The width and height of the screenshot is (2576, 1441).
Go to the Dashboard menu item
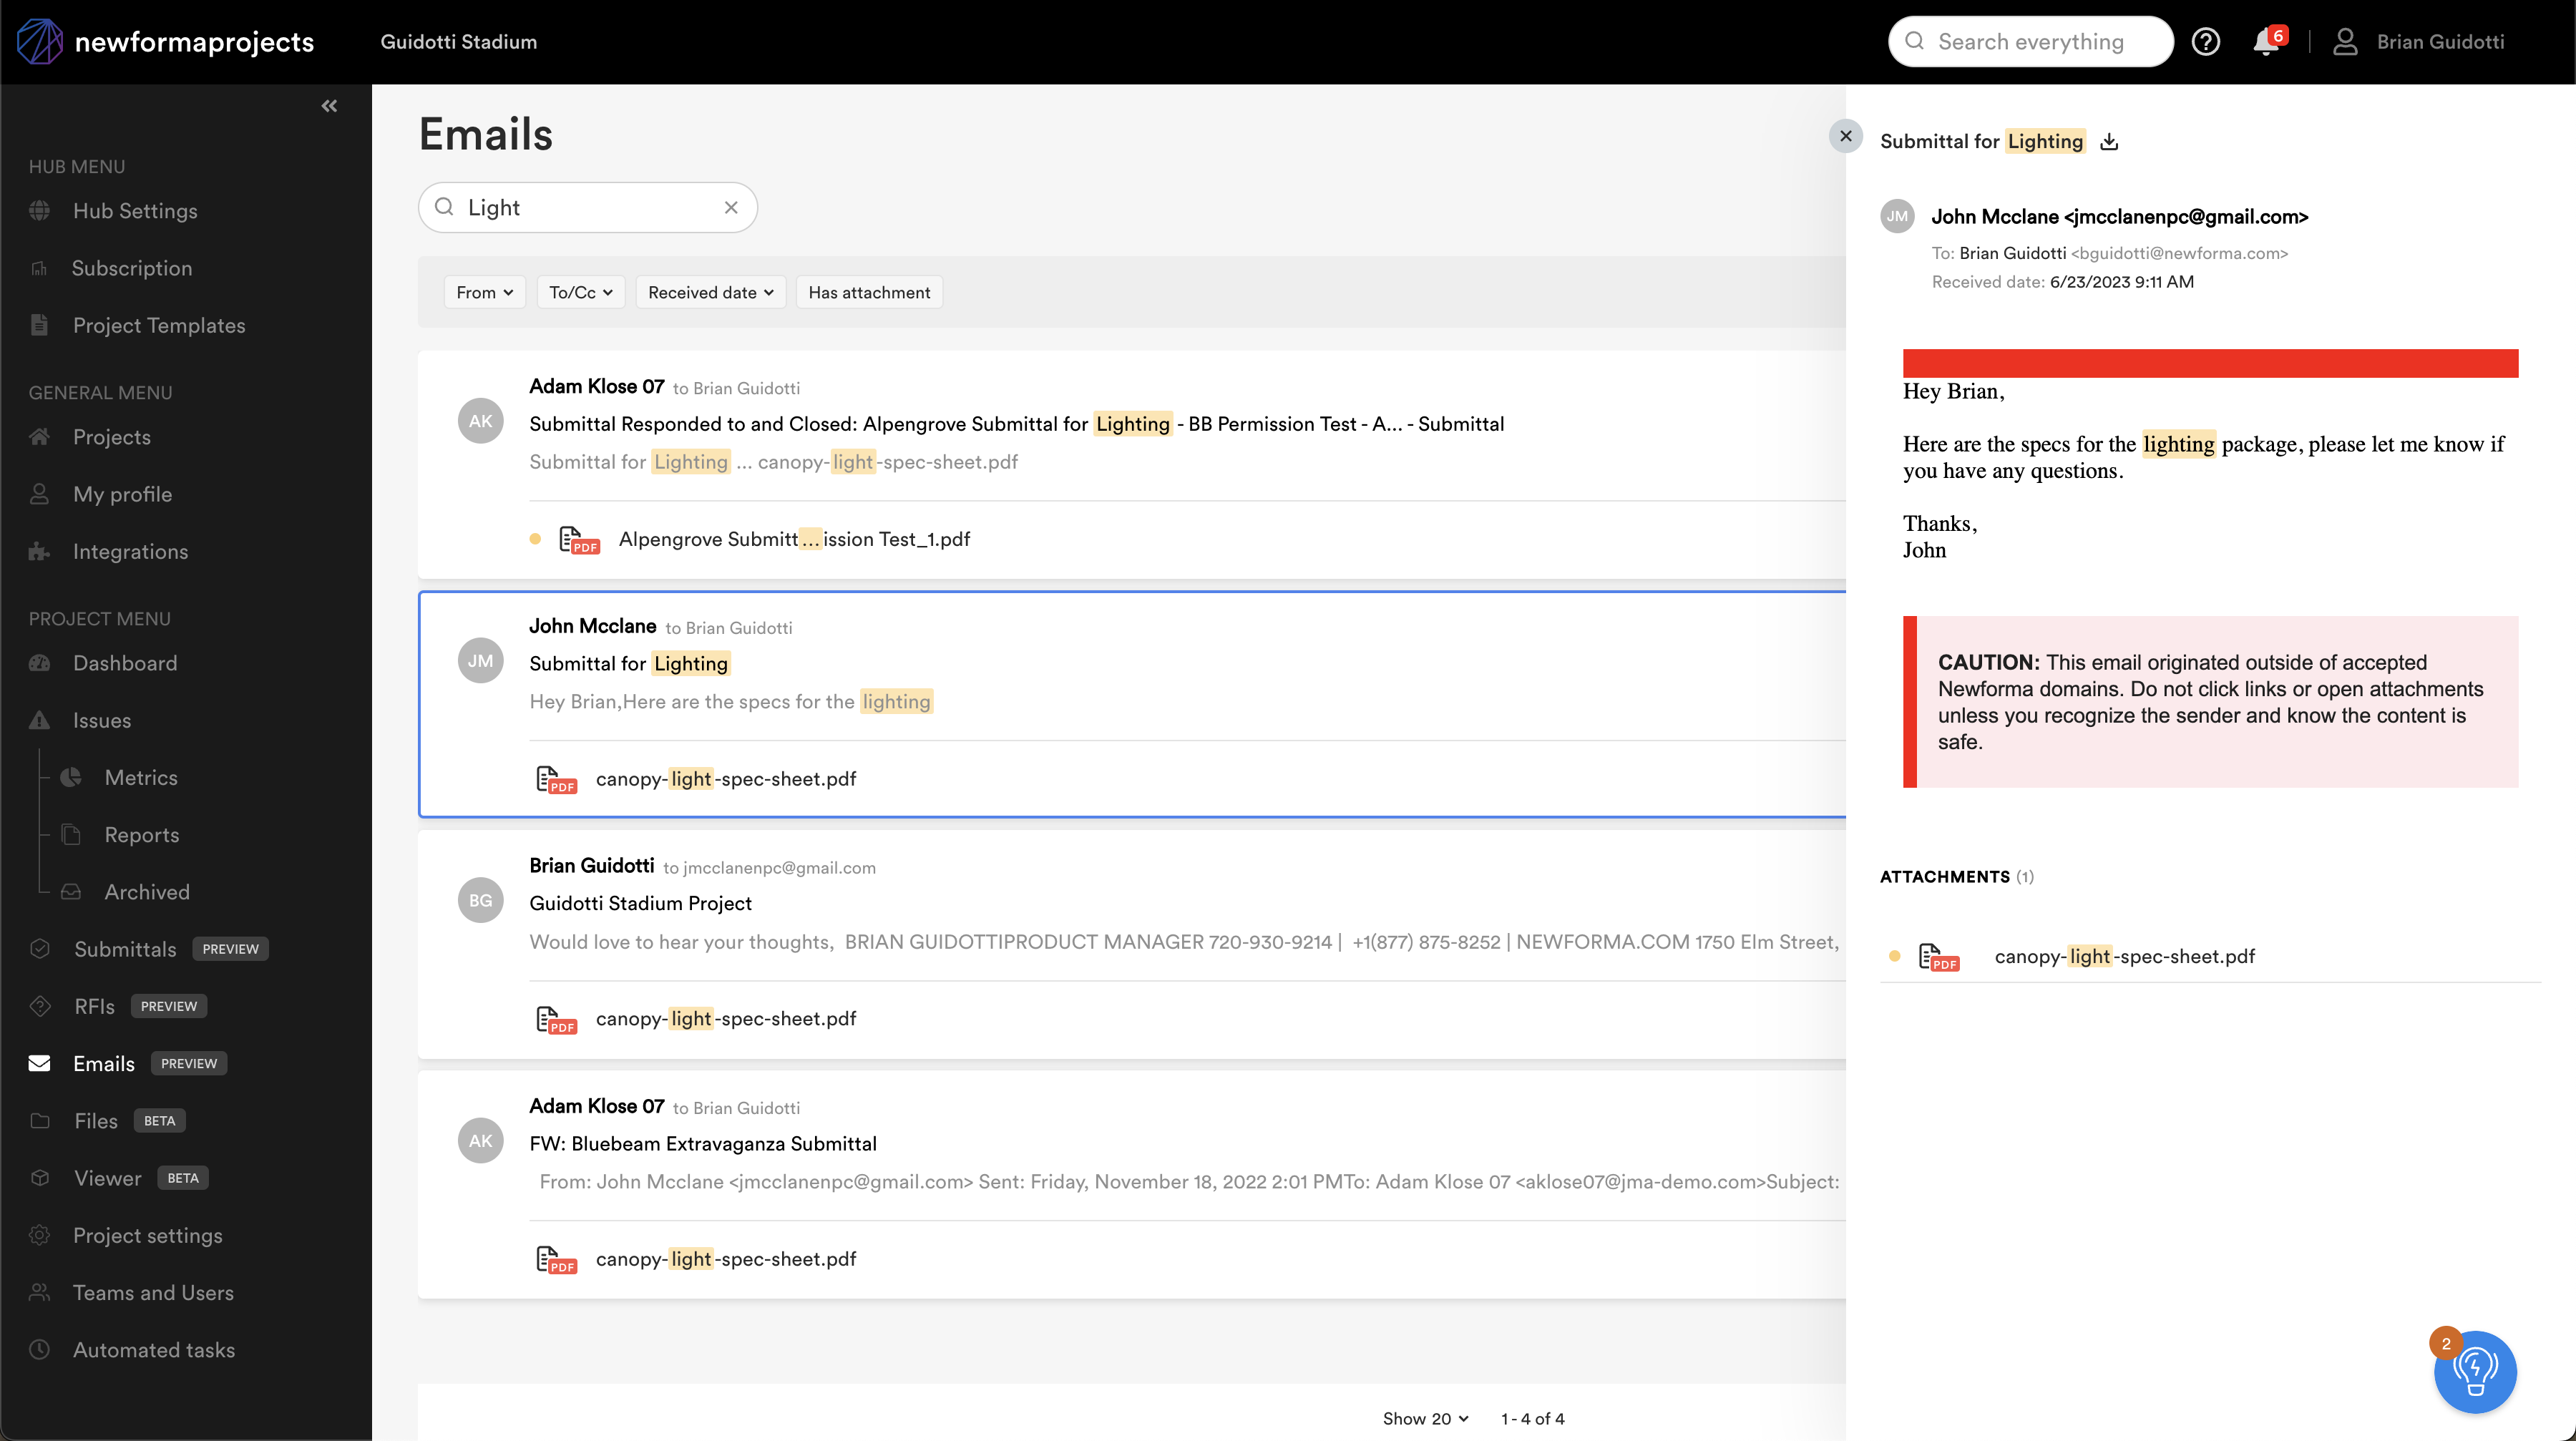click(125, 663)
